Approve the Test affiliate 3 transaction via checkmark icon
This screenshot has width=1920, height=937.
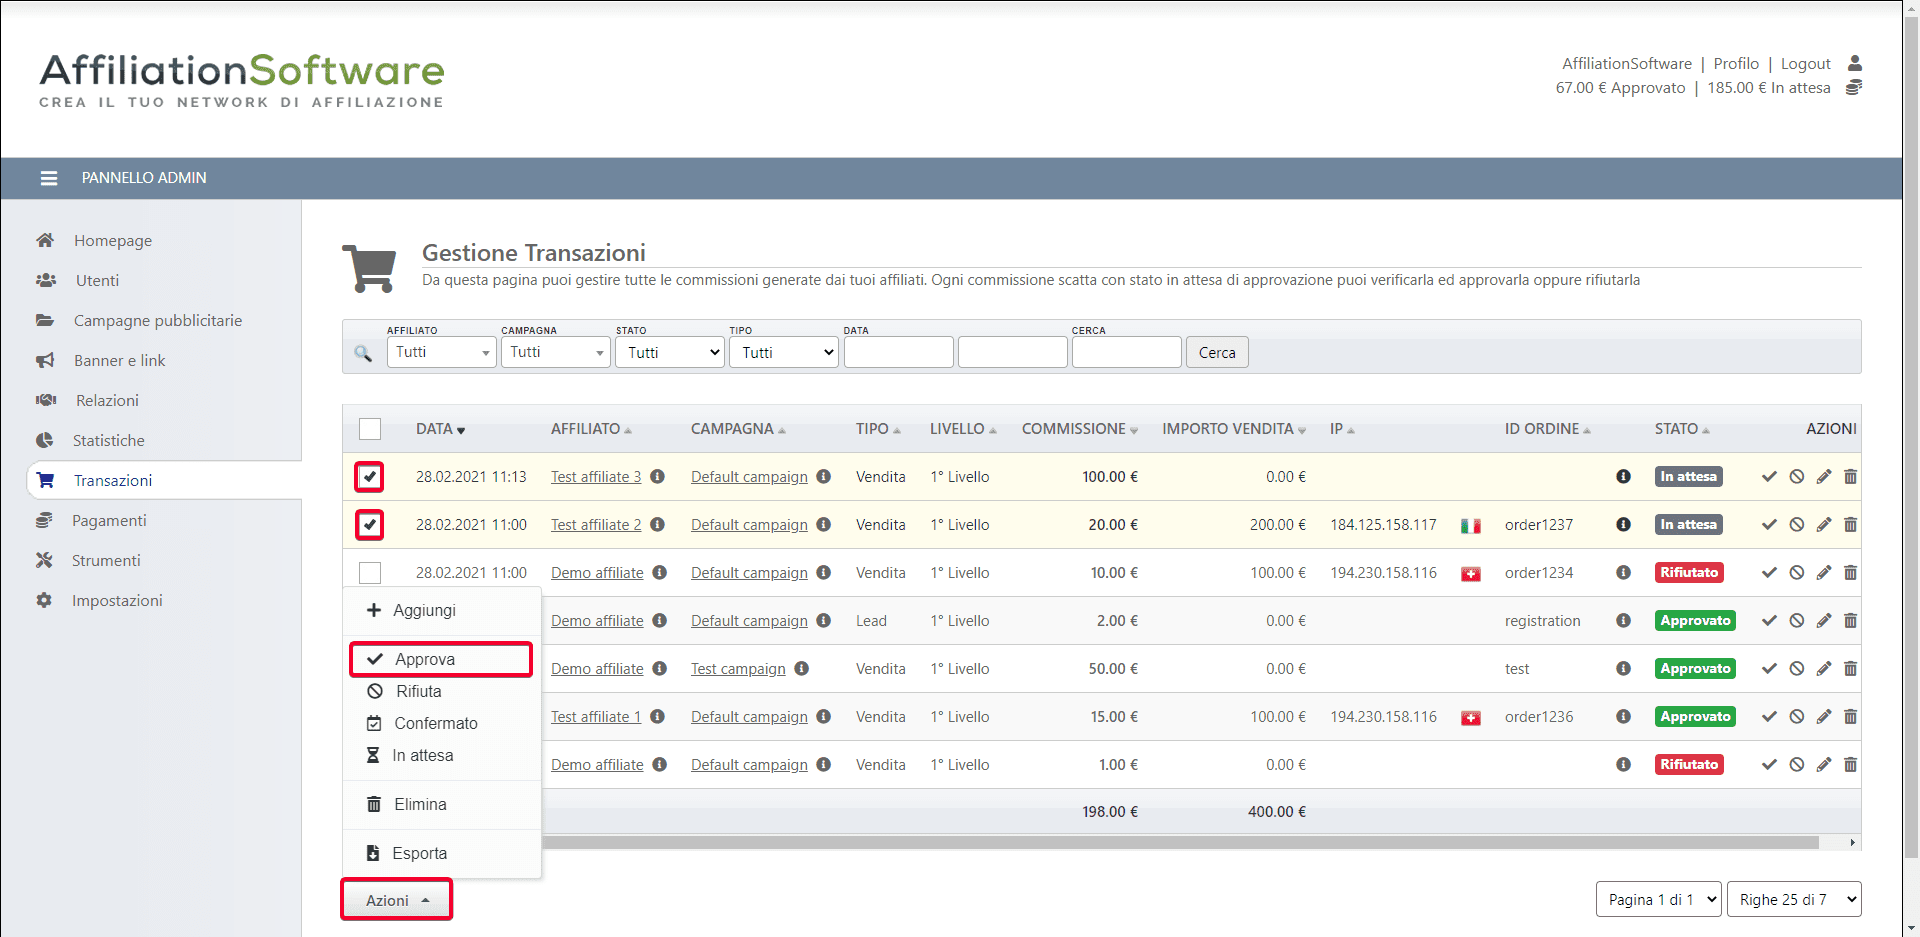pyautogui.click(x=1769, y=477)
